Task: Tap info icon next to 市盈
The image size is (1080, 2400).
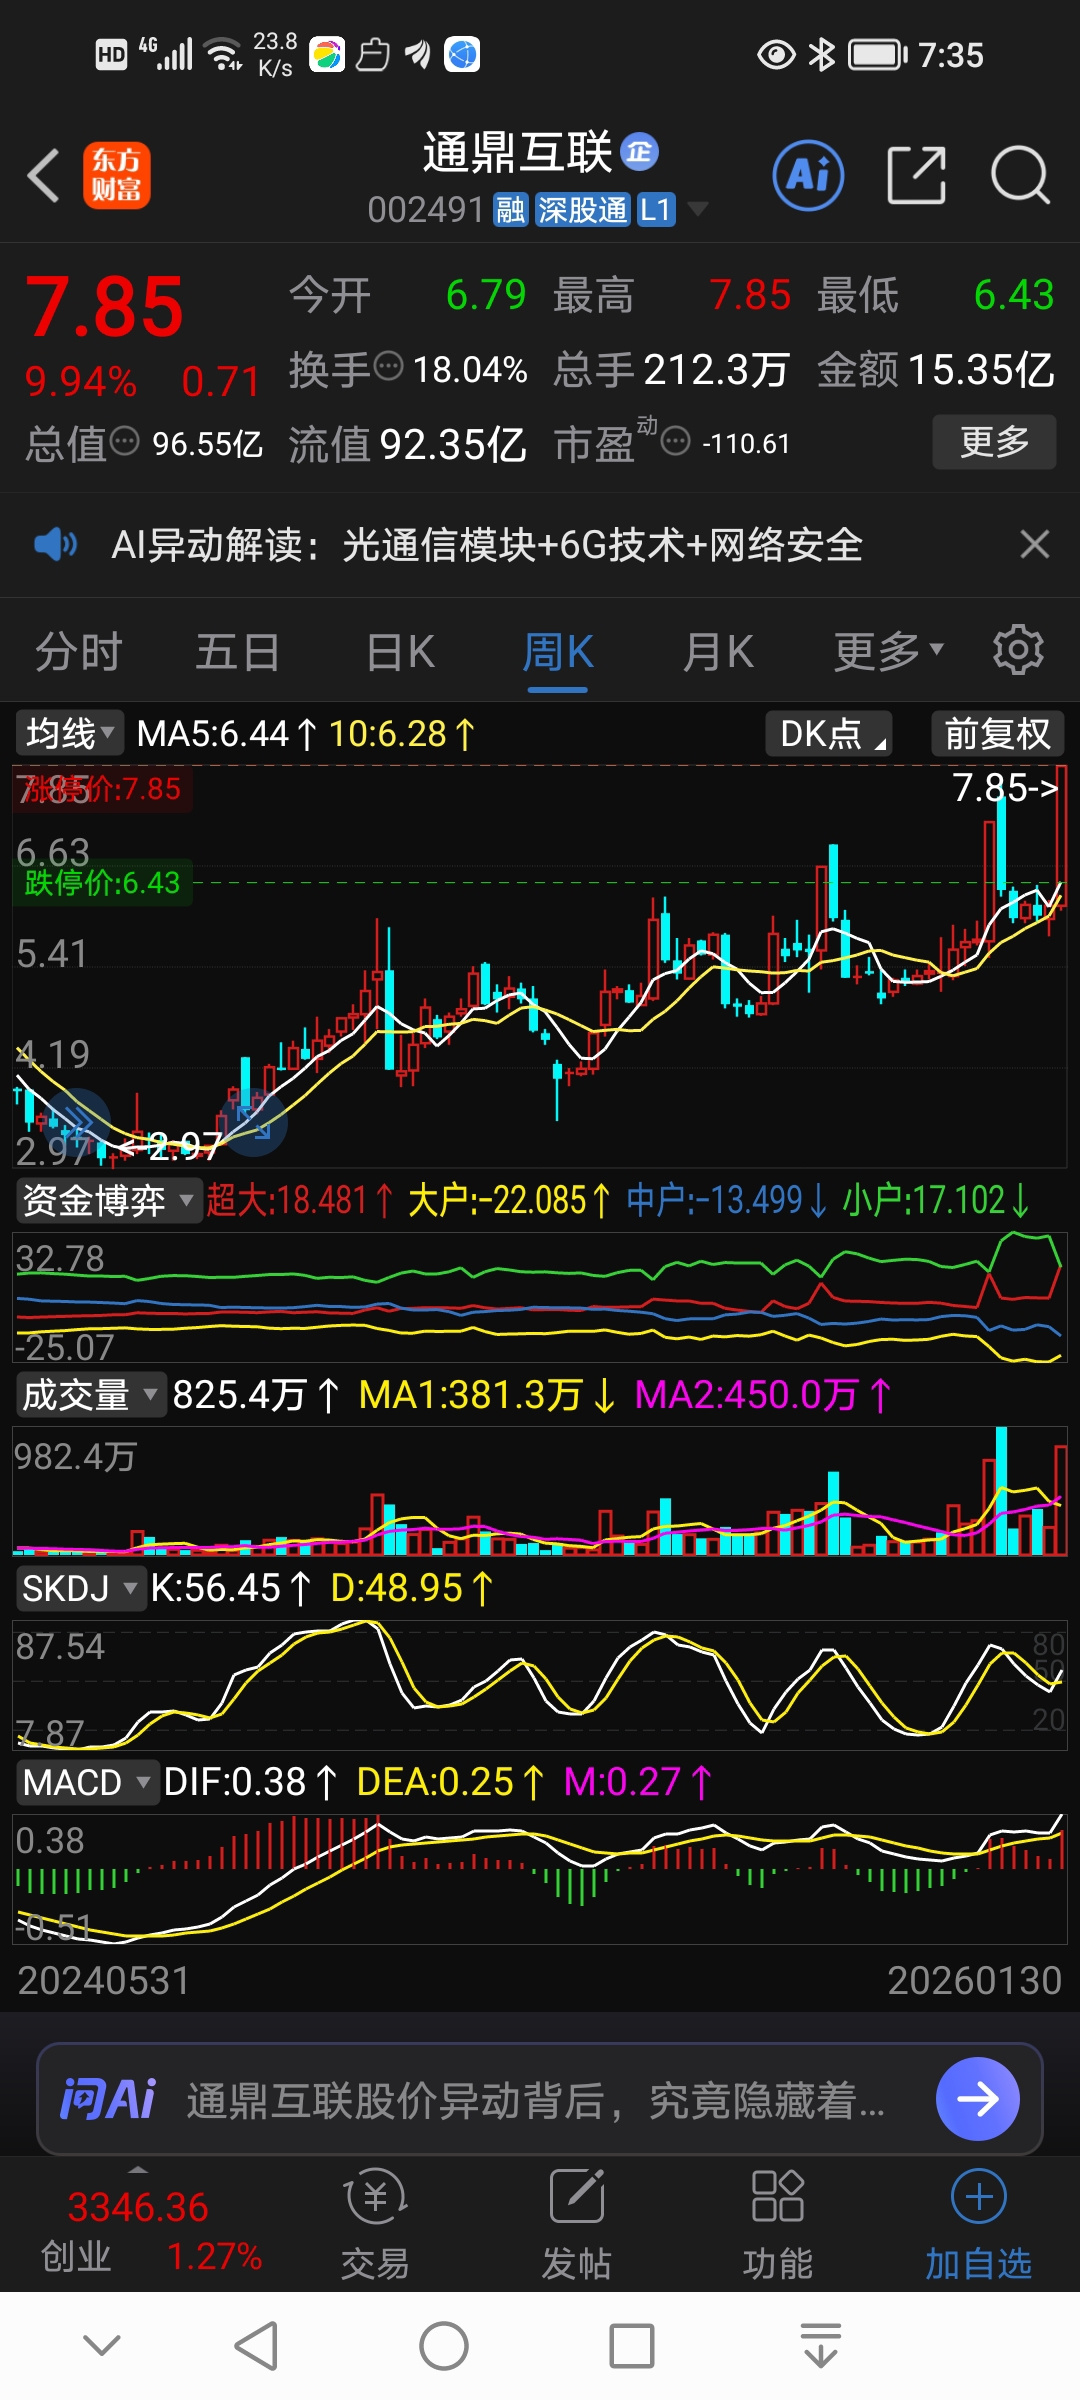Action: pyautogui.click(x=676, y=441)
